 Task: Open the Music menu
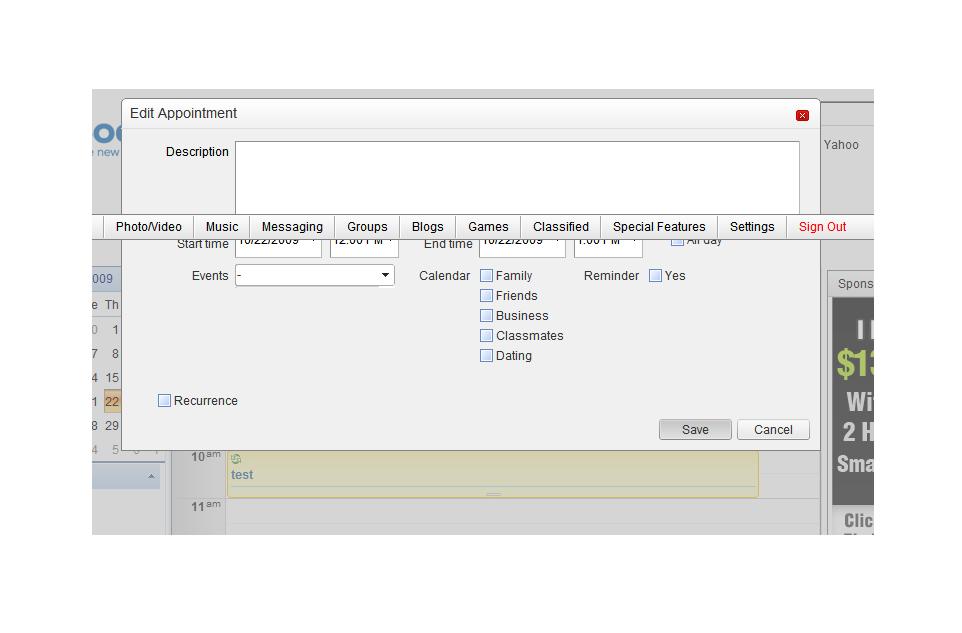coord(221,227)
